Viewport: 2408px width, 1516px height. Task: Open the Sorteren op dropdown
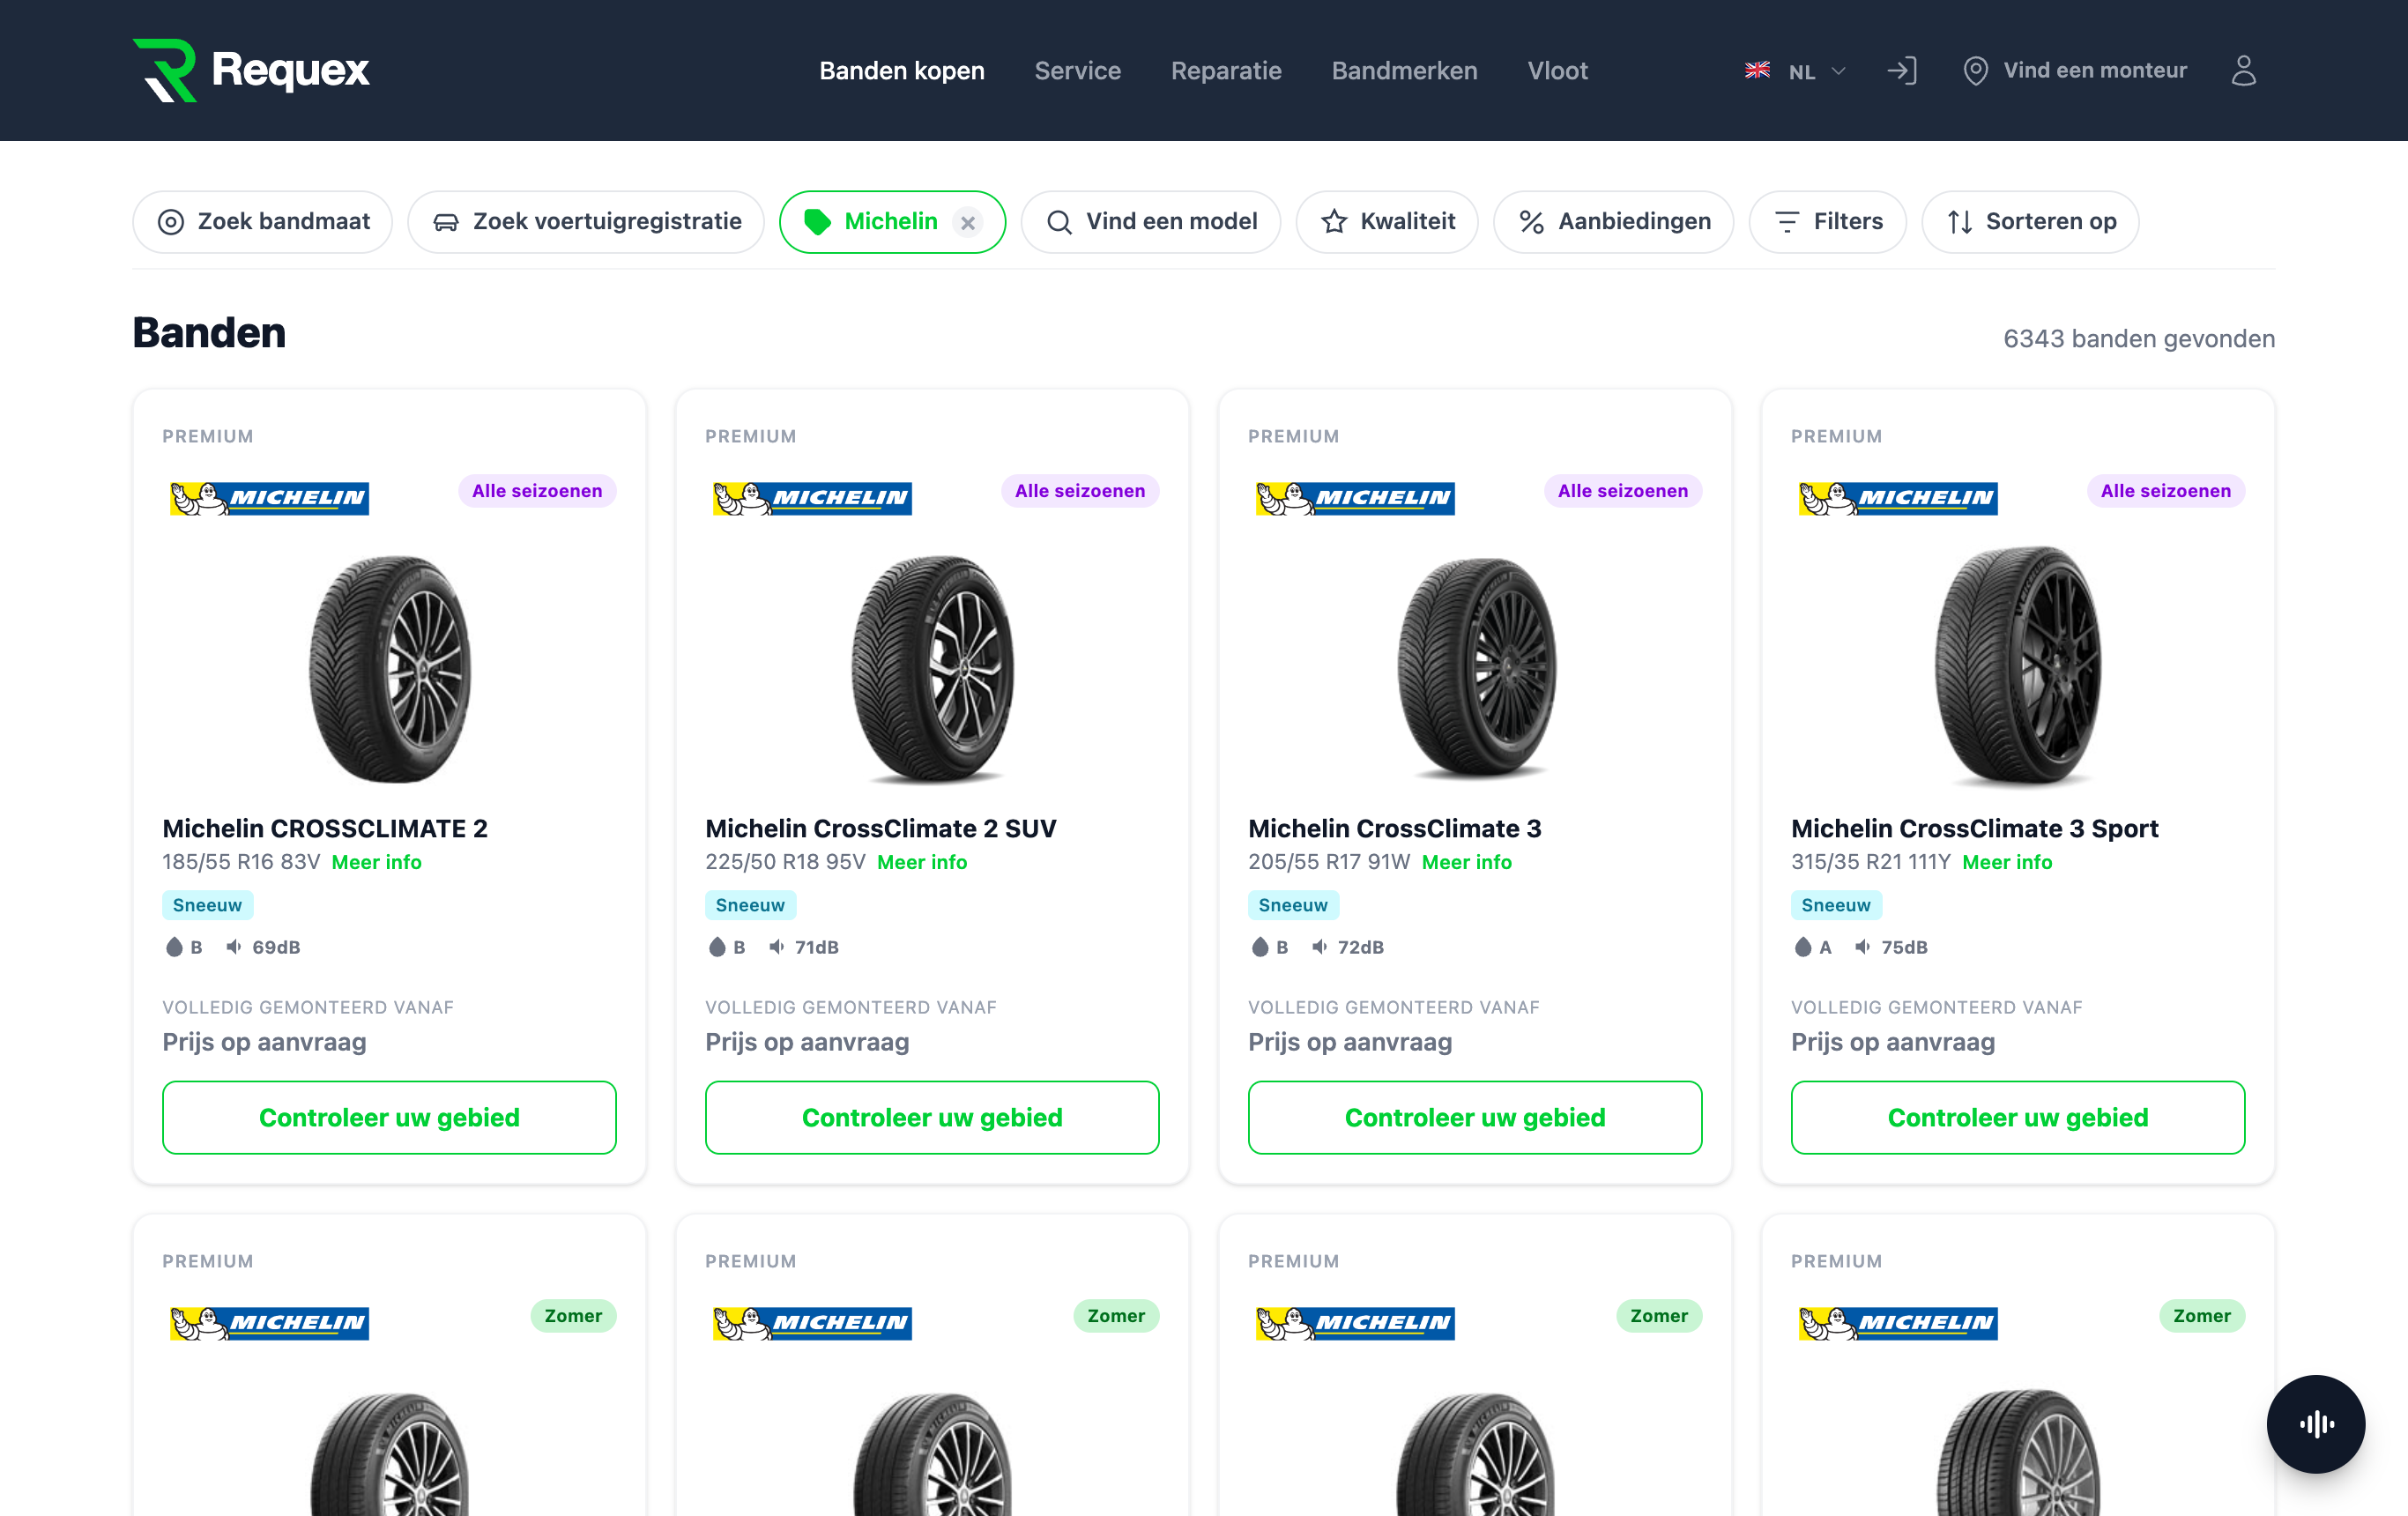point(2030,222)
